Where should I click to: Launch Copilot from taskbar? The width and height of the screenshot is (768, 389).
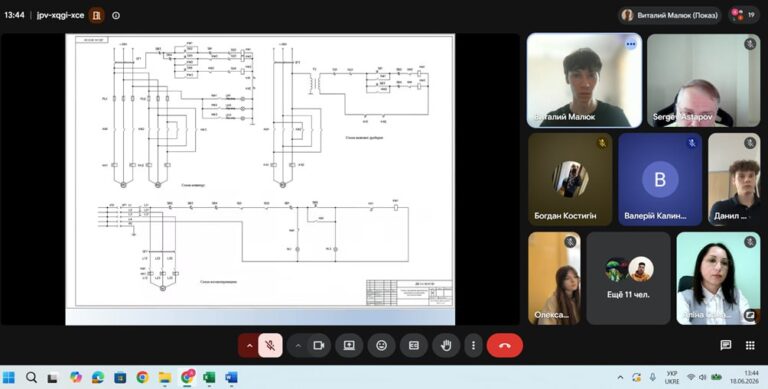[x=75, y=377]
